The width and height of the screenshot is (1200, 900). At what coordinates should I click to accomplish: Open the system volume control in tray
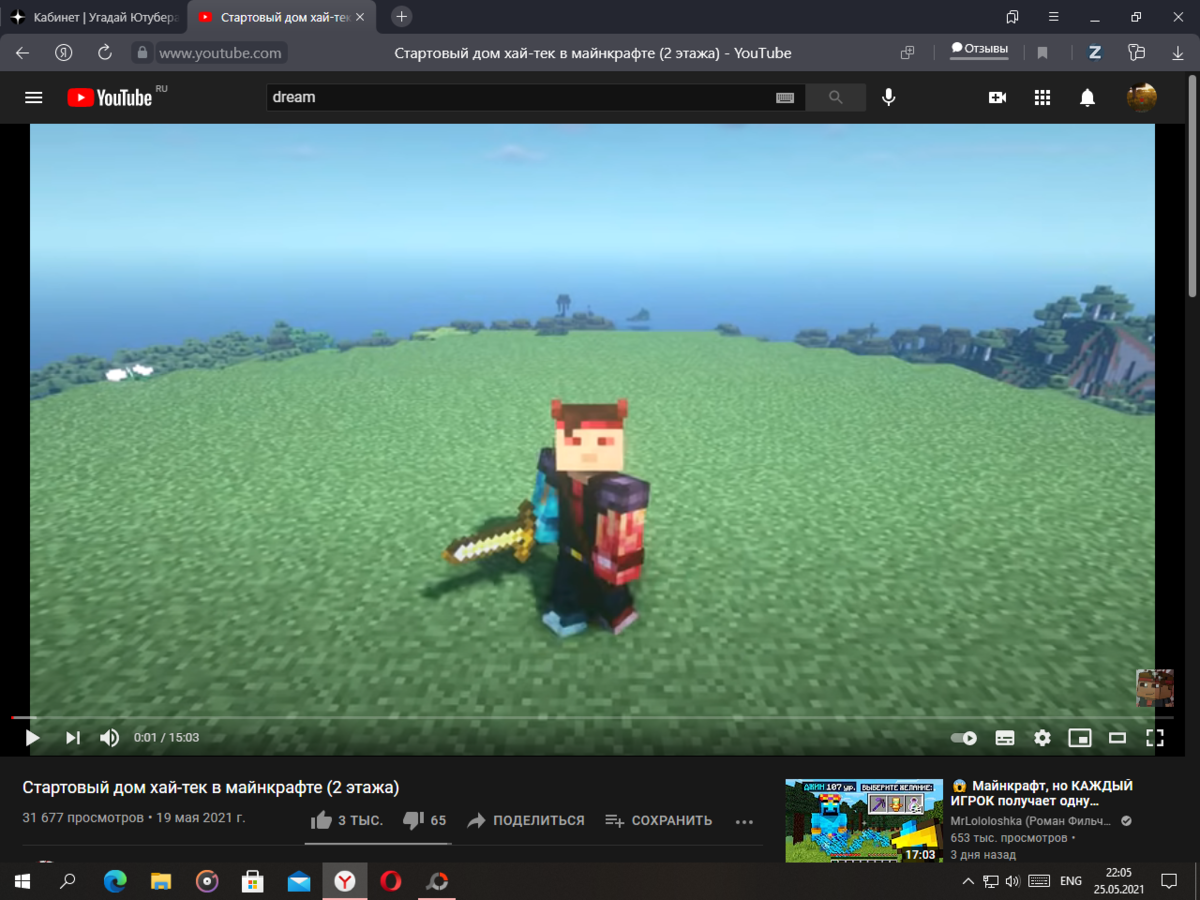(x=1012, y=881)
